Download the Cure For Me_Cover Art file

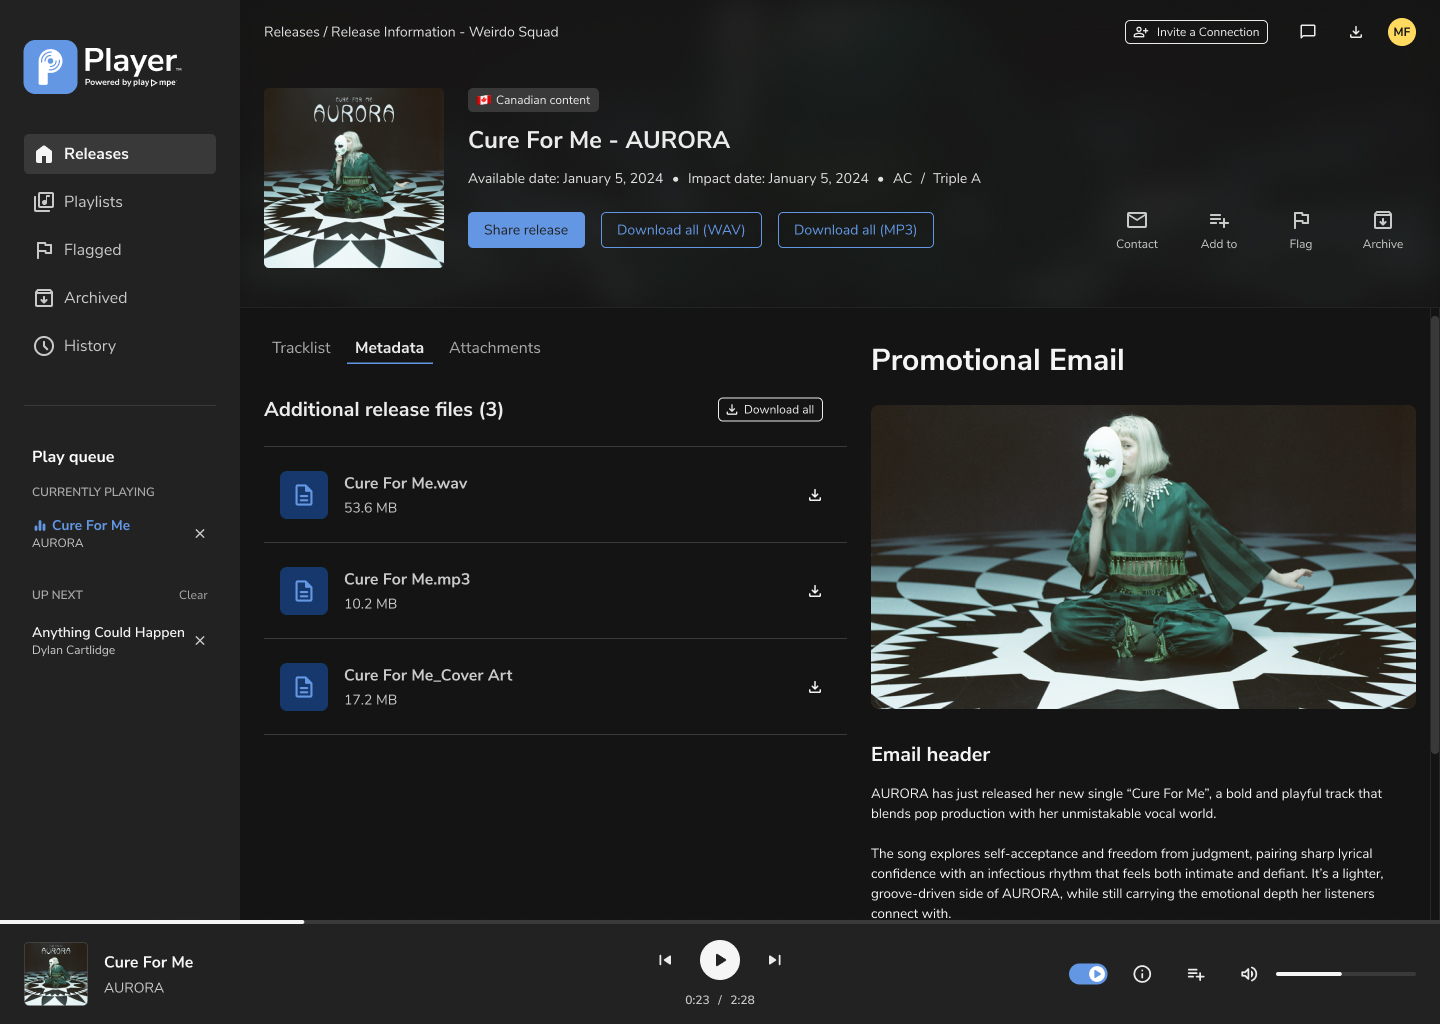[x=815, y=687]
